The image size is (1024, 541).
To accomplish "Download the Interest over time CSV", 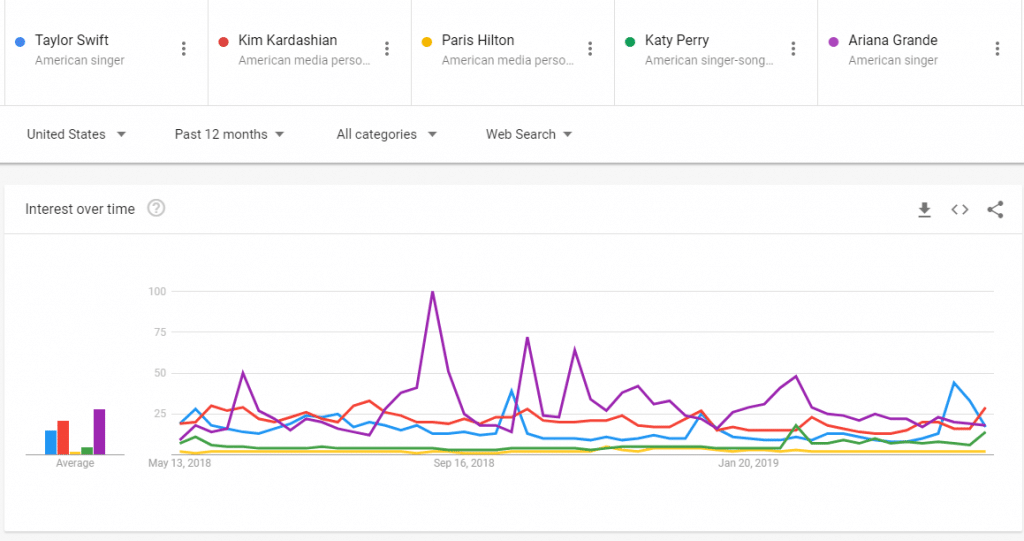I will click(924, 209).
